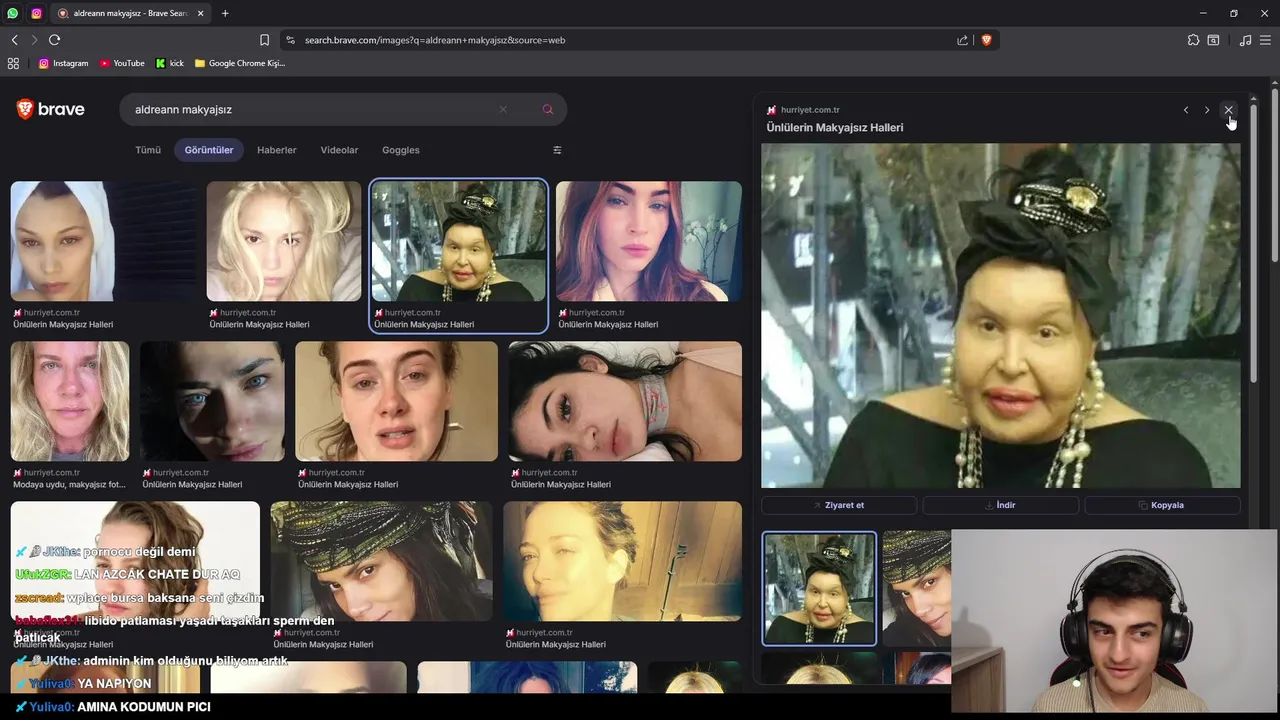Screen dimensions: 1280x720
Task: Close the image preview panel
Action: tap(1228, 110)
